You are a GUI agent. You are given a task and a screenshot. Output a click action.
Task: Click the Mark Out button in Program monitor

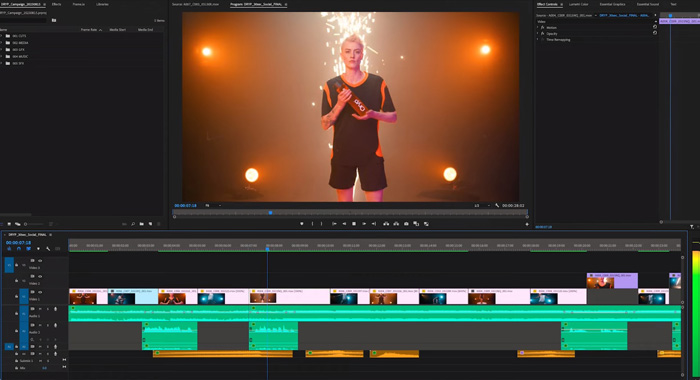click(x=321, y=224)
